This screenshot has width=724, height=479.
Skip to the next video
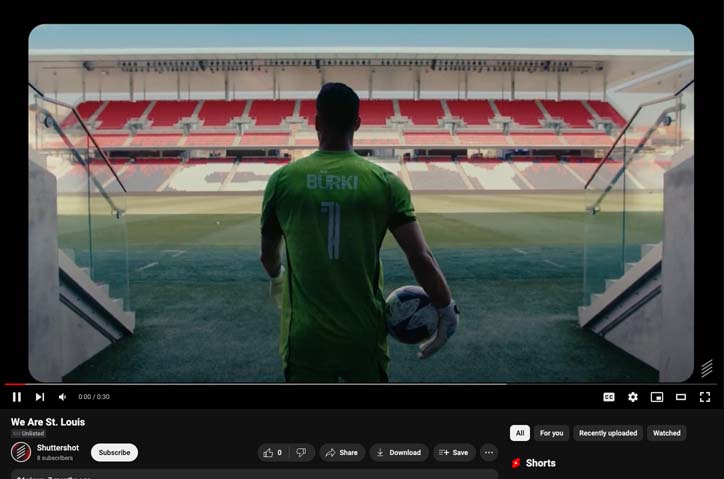click(40, 397)
